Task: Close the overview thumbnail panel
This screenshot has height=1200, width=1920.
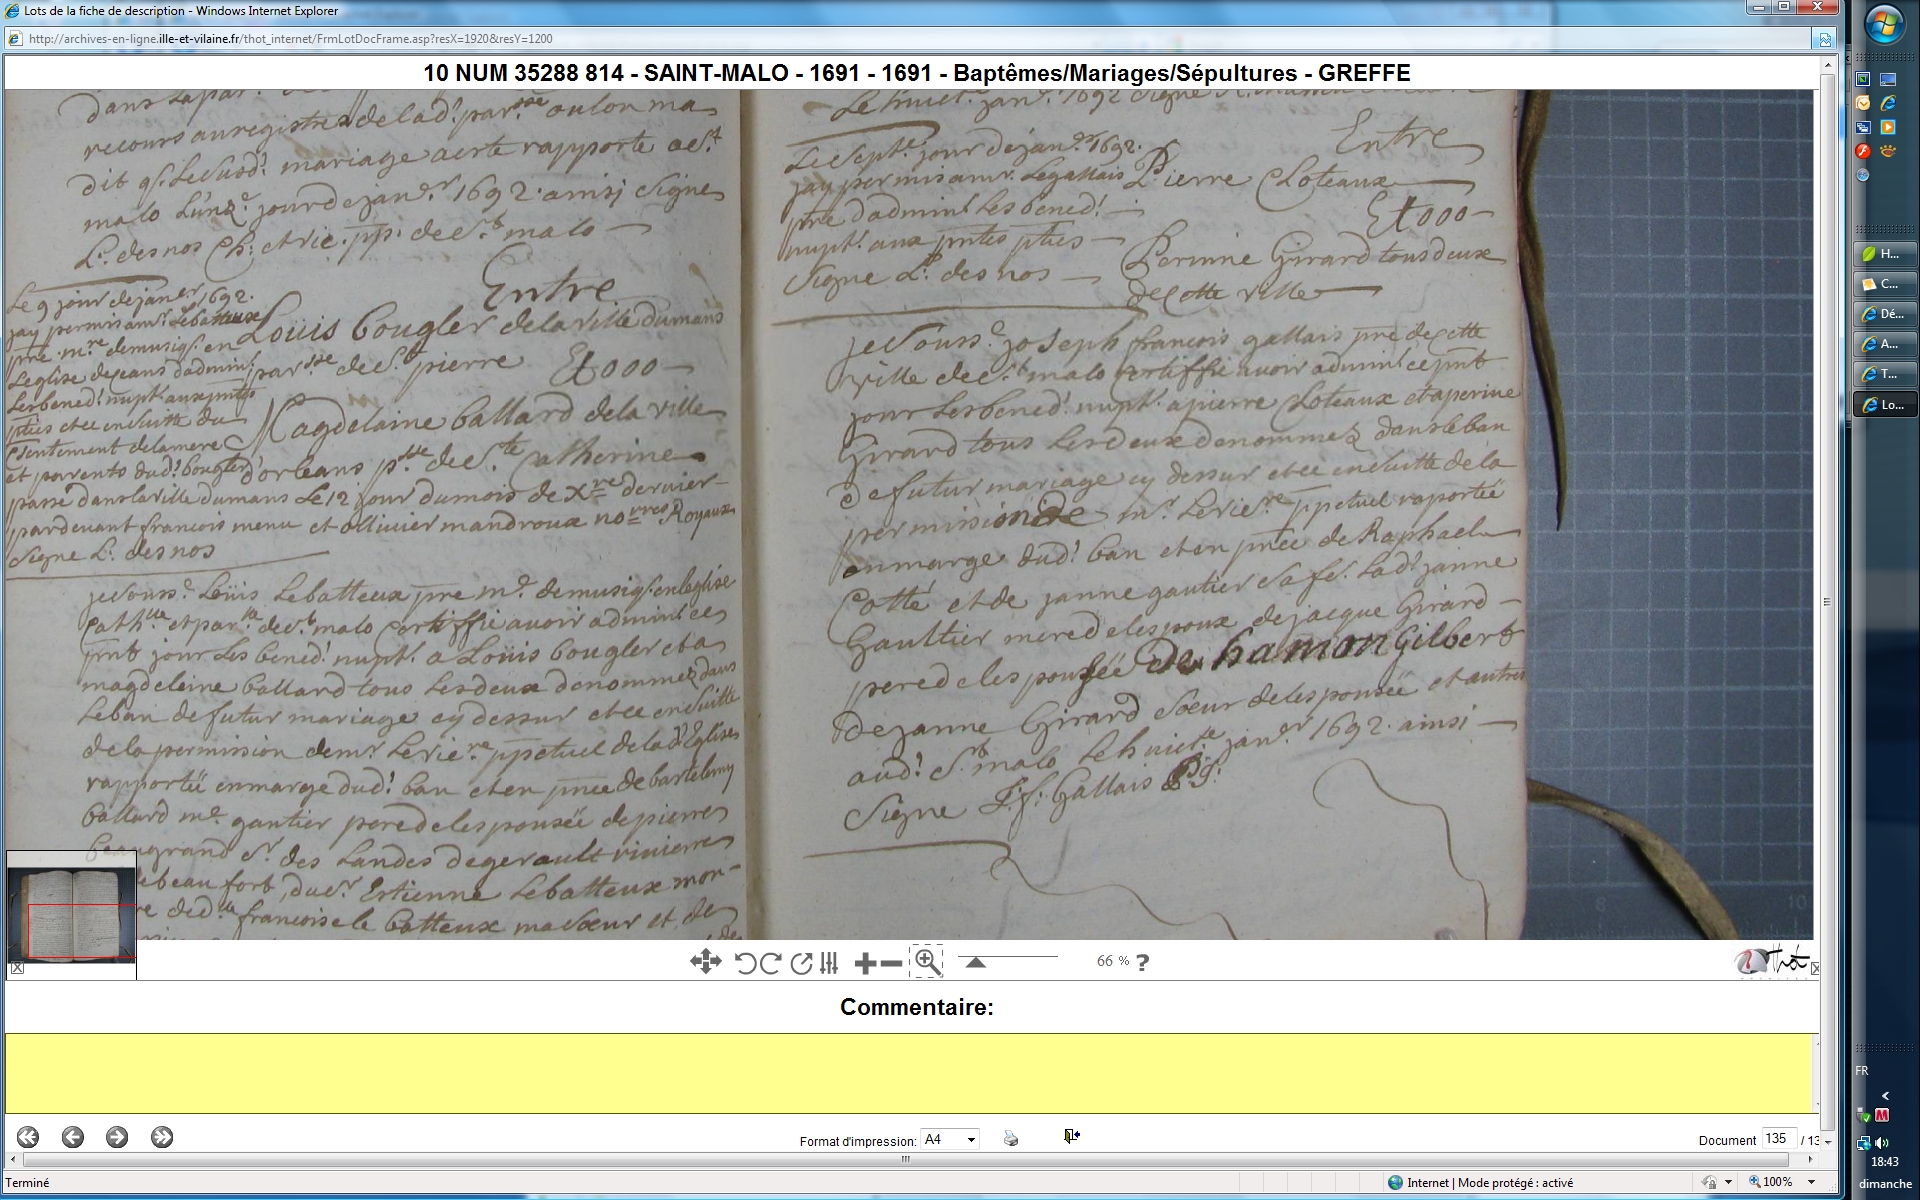Action: click(17, 968)
